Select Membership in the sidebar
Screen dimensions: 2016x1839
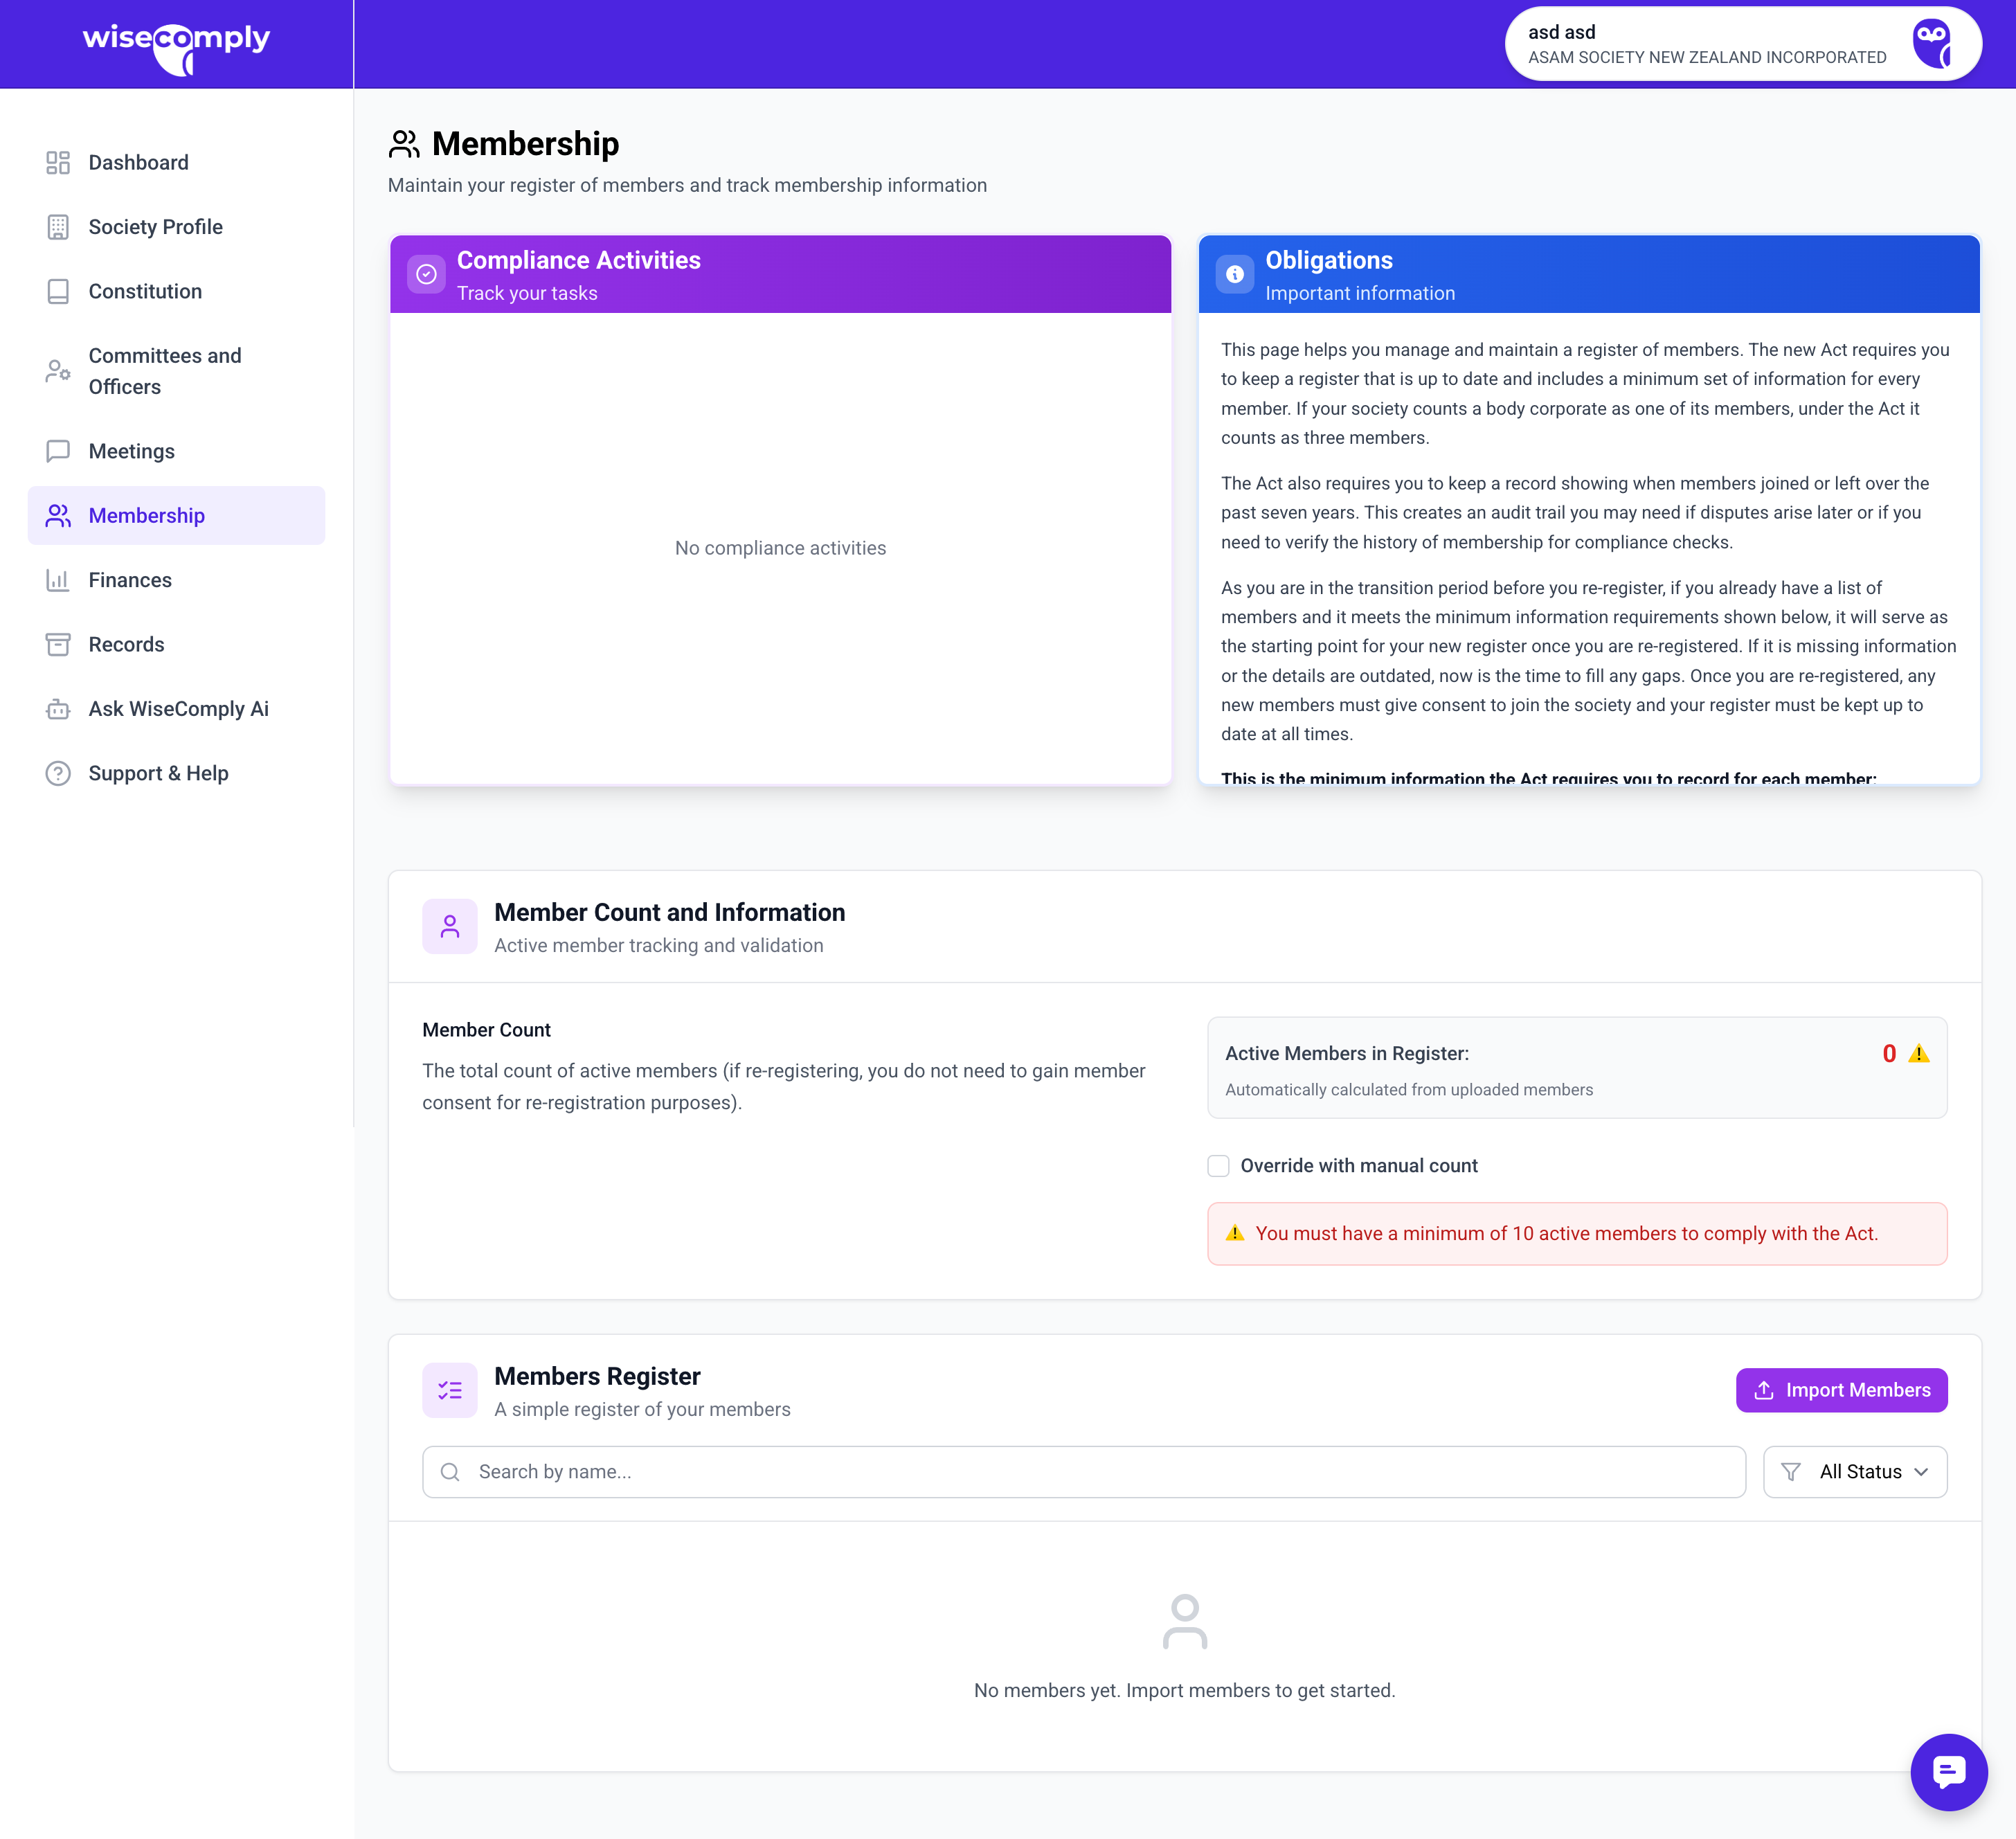[146, 516]
